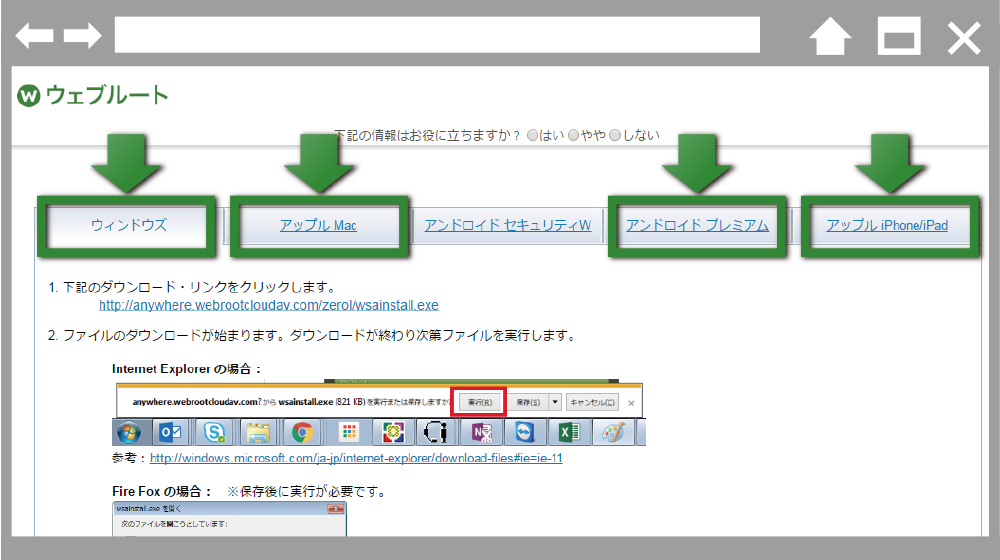Click the browser forward arrow
Viewport: 1000px width, 560px height.
(x=83, y=35)
